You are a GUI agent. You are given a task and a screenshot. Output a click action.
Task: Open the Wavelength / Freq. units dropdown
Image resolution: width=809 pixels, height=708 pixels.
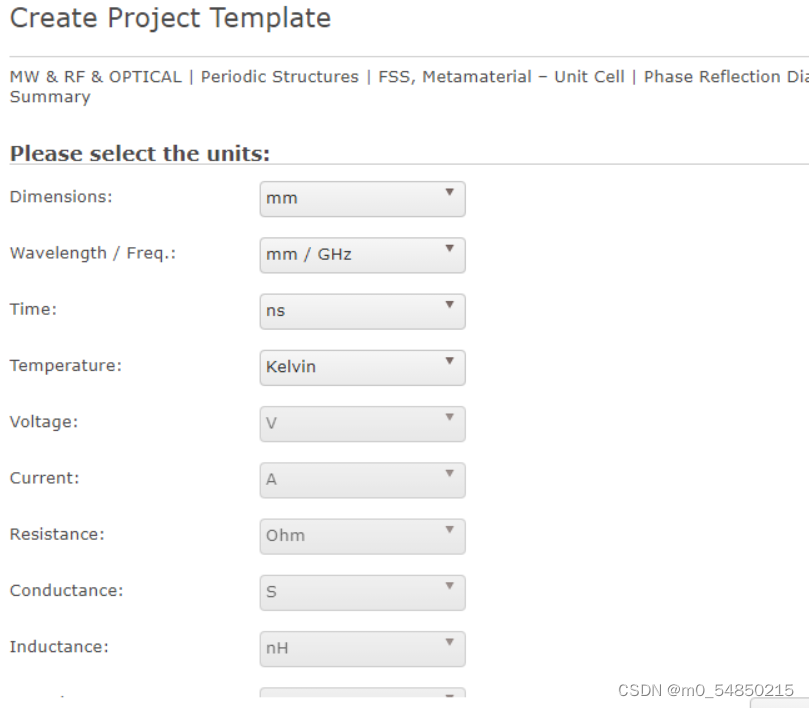[361, 254]
